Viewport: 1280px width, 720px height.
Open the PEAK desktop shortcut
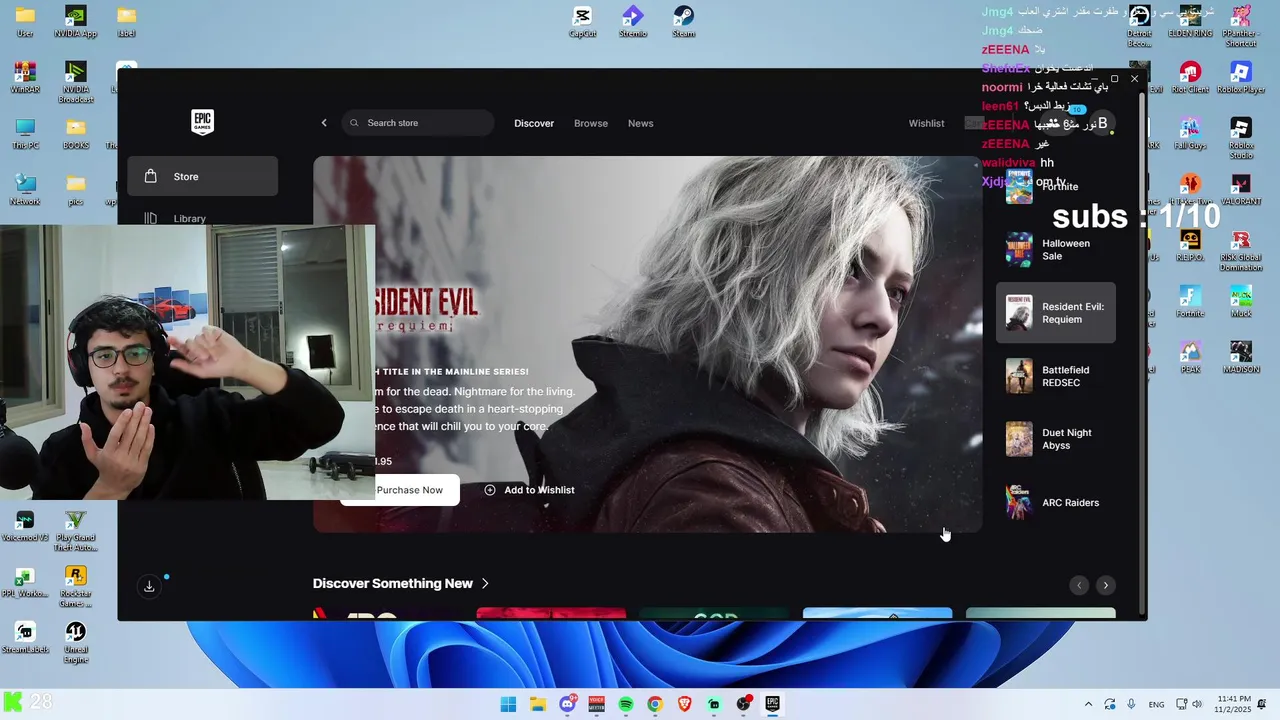pyautogui.click(x=1190, y=358)
